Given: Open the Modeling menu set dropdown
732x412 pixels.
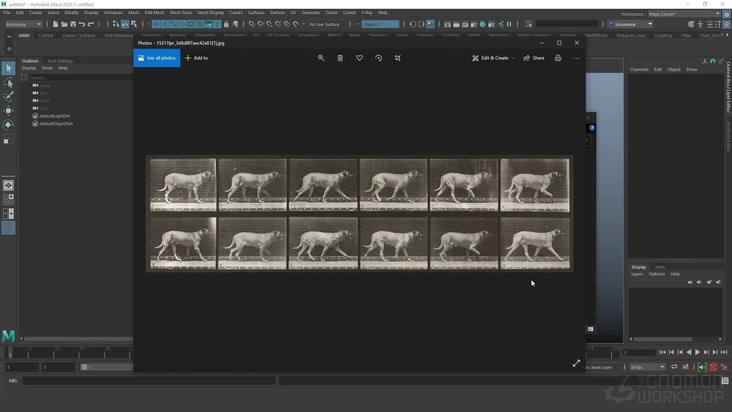Looking at the screenshot, I should (x=24, y=24).
